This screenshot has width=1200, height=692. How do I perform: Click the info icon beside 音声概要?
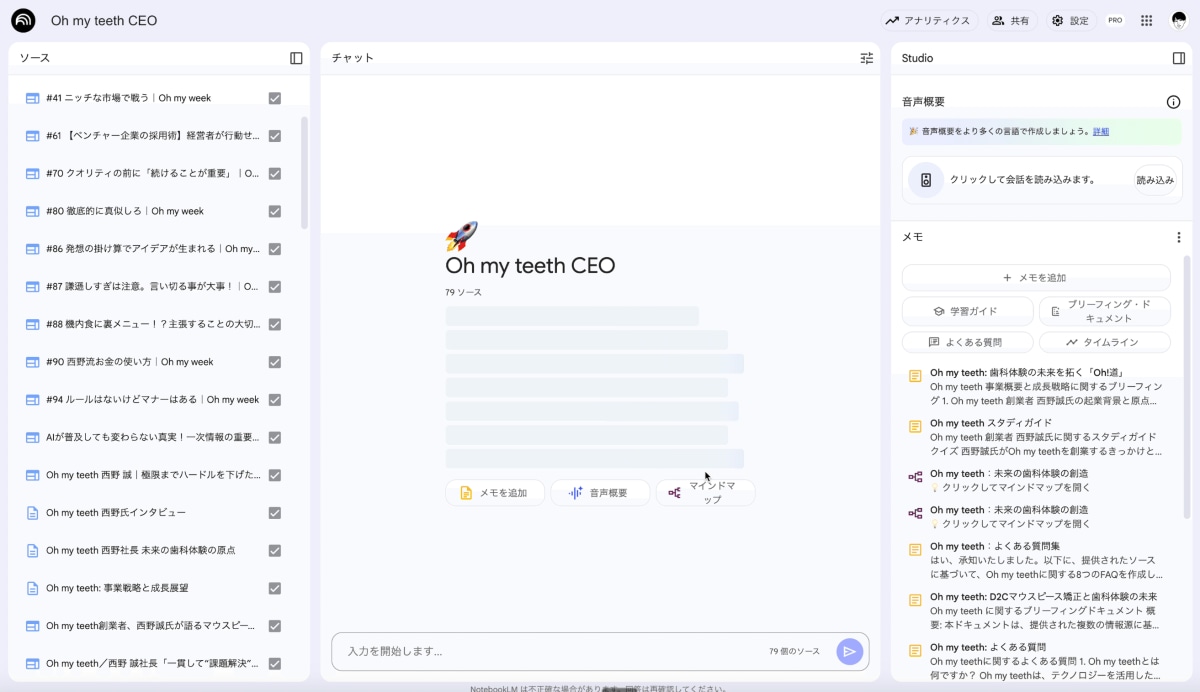coord(1173,101)
